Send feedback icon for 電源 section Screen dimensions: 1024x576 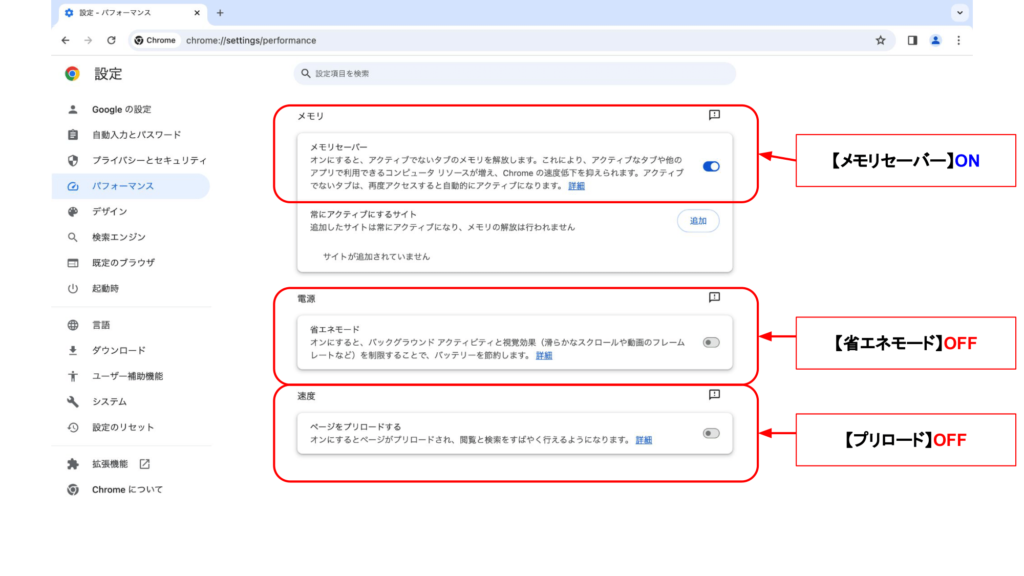714,298
